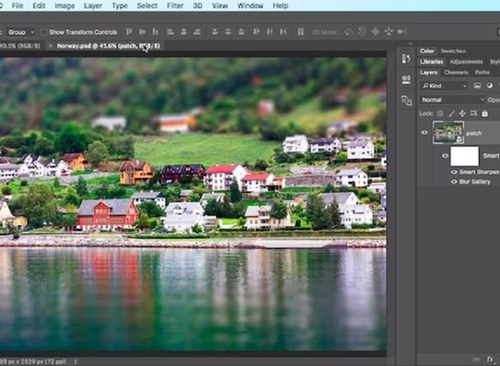Switch to the Channels tab
Viewport: 500px width, 366px height.
[456, 72]
